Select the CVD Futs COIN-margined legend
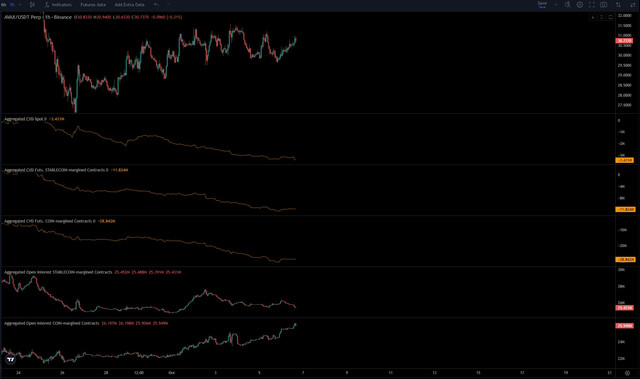 (49, 221)
